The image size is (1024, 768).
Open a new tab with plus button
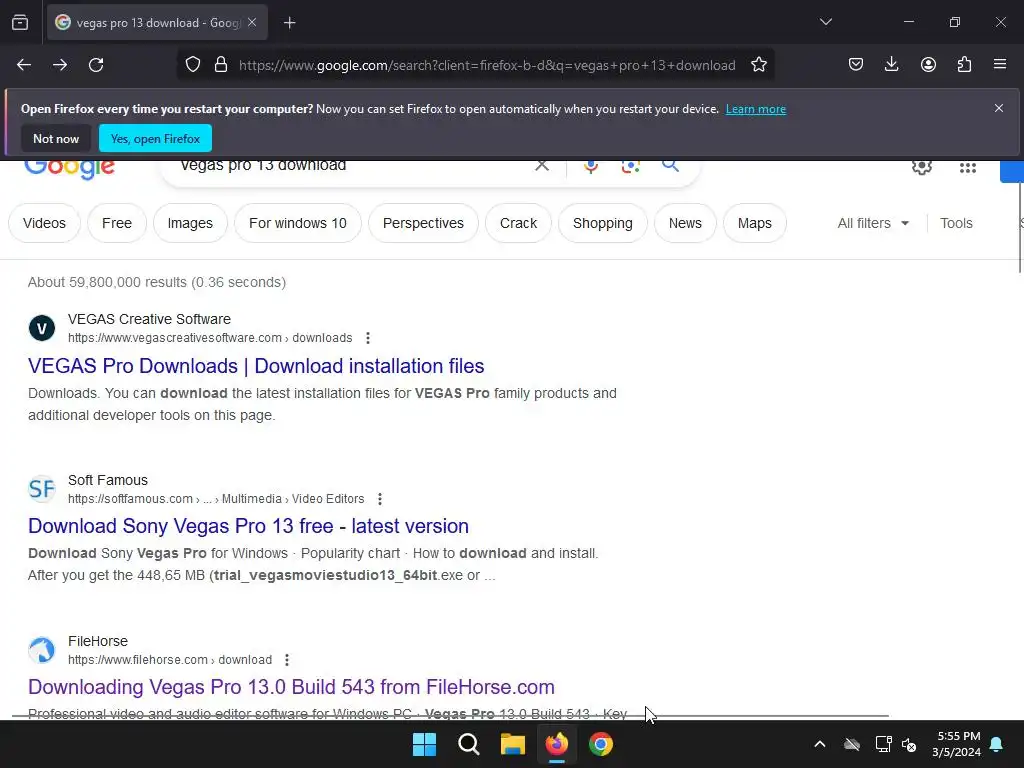[289, 23]
